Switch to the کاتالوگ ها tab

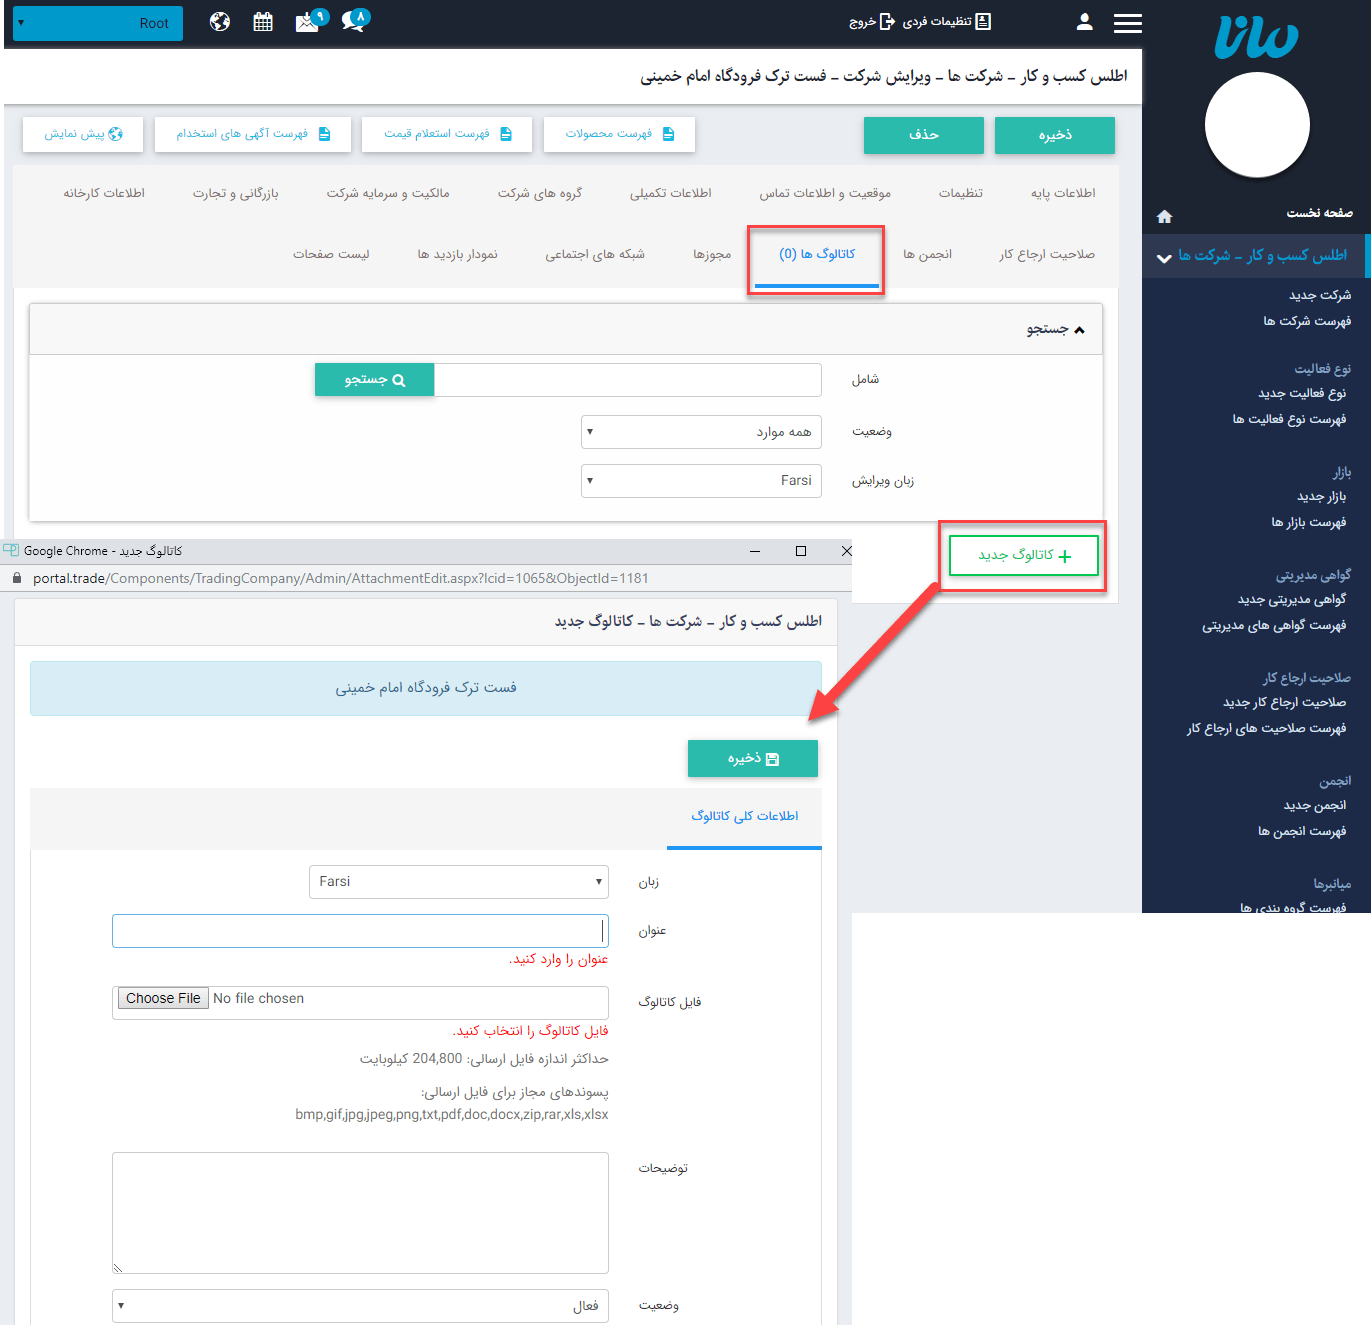pos(815,255)
